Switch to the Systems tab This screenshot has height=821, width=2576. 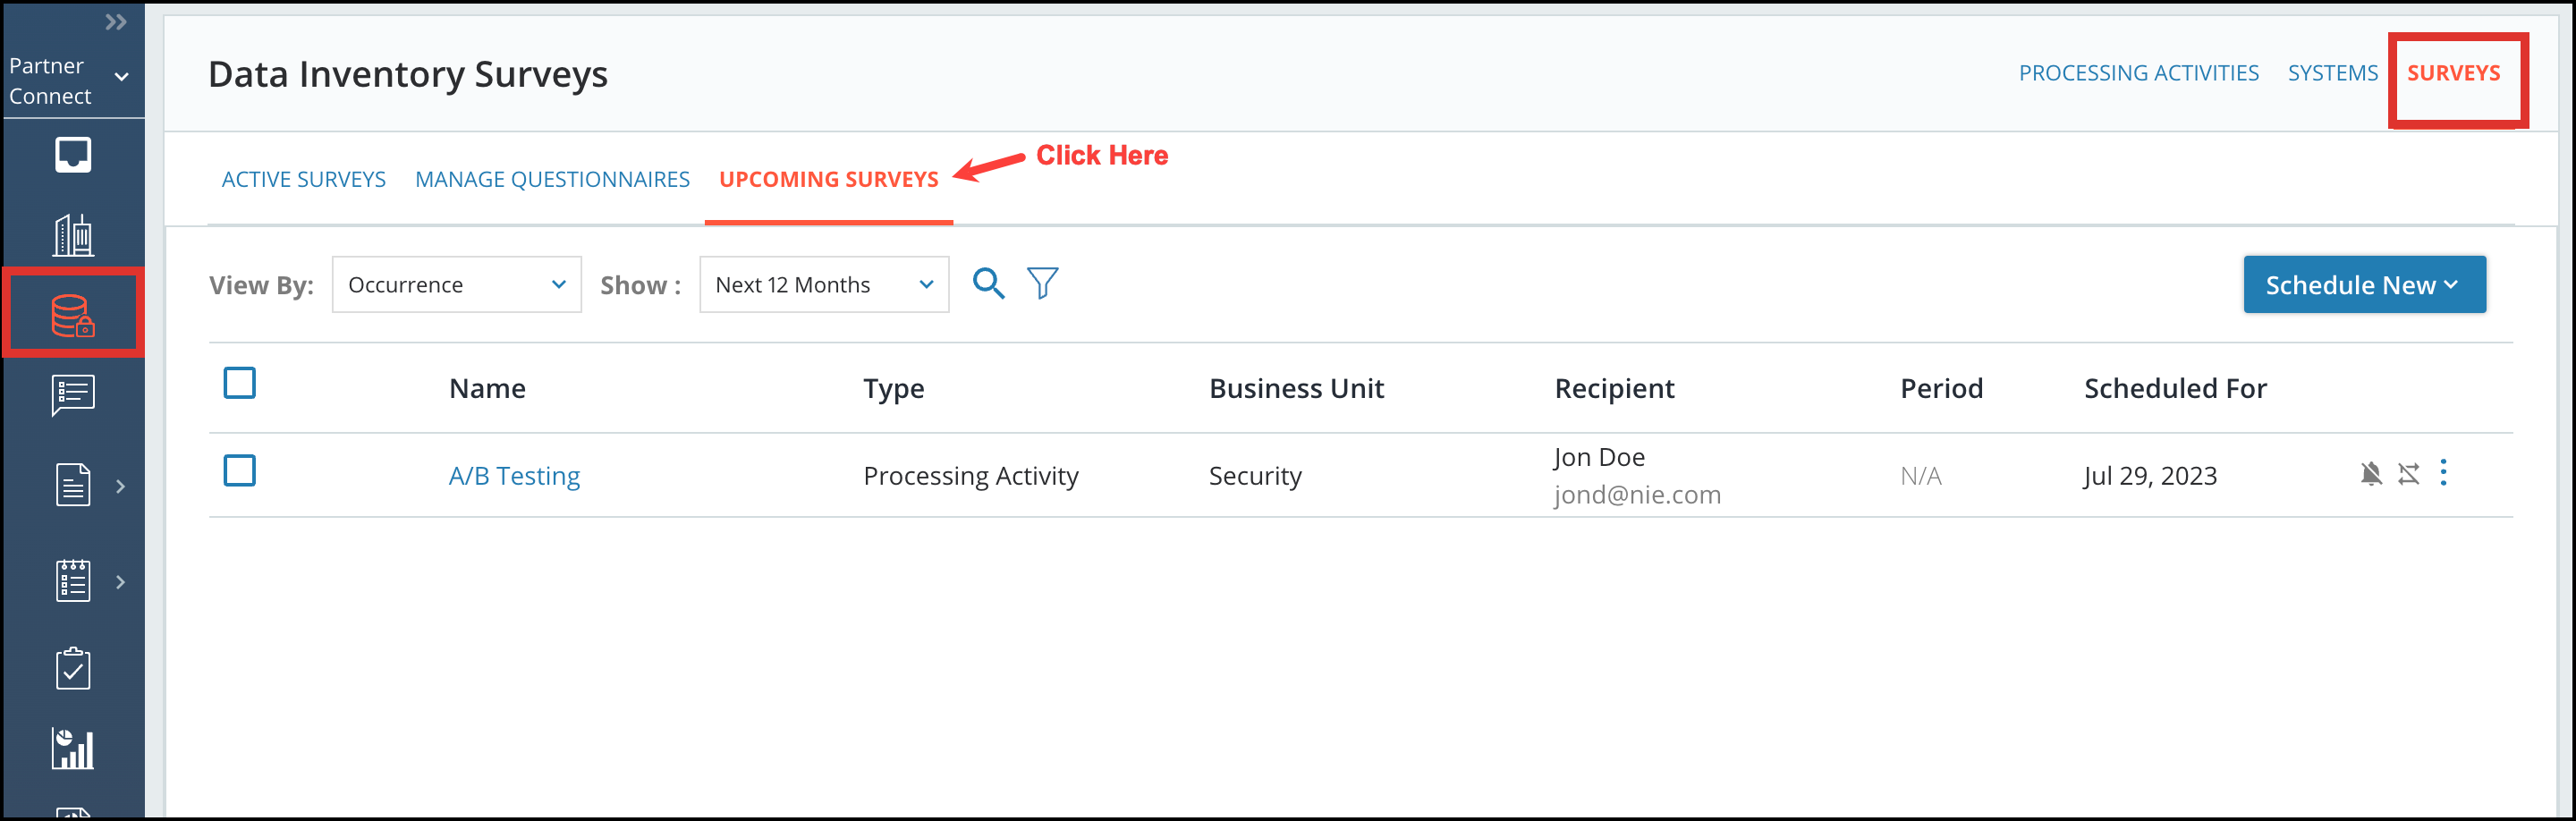click(x=2332, y=73)
